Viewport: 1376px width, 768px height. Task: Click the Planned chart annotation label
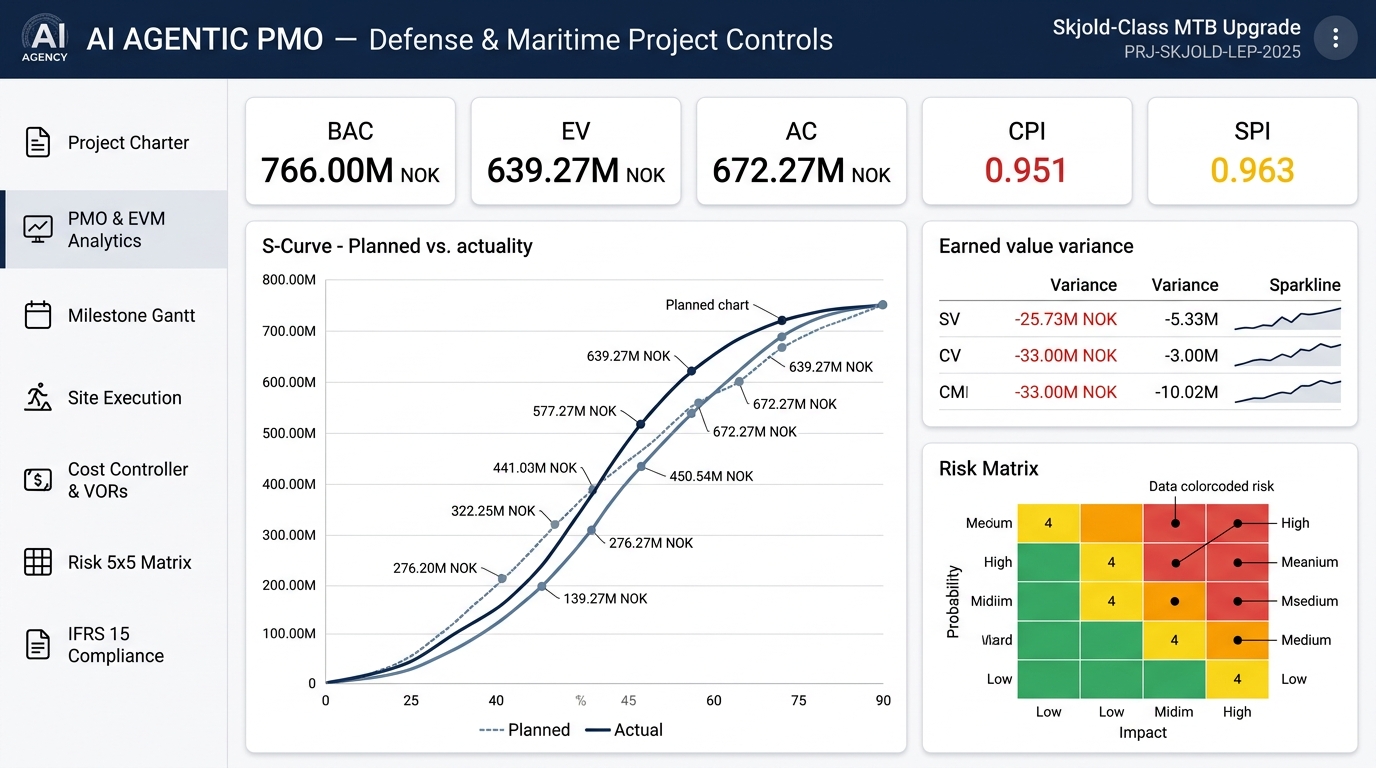707,305
